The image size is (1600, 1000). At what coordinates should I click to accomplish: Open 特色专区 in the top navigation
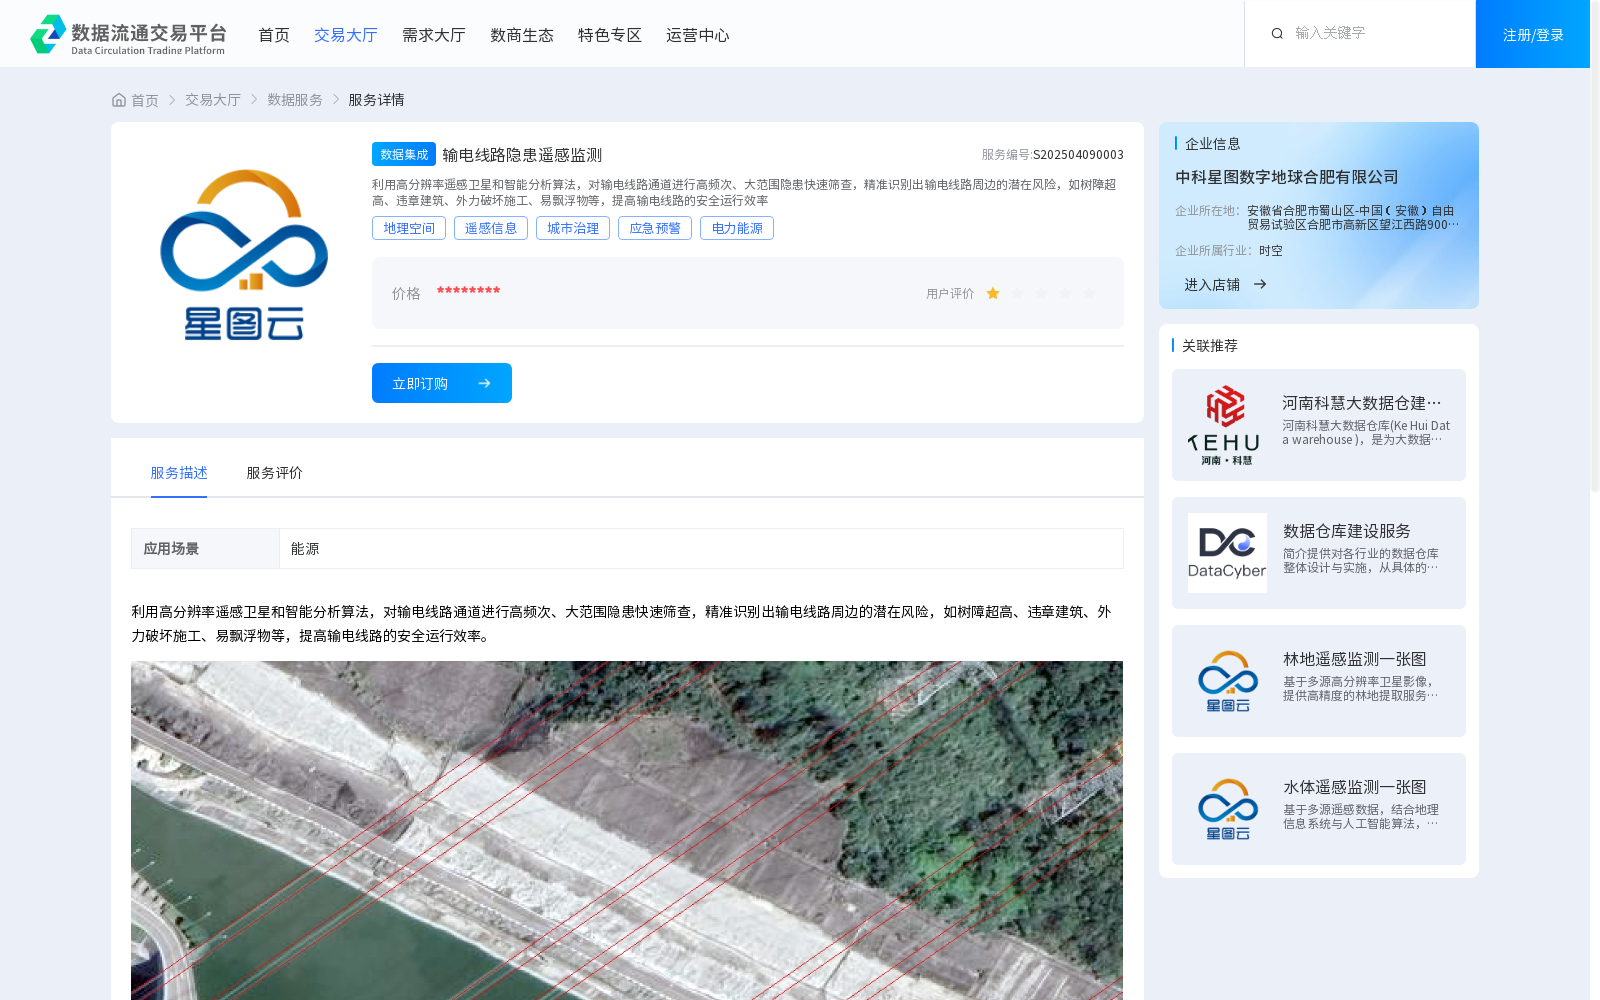610,35
